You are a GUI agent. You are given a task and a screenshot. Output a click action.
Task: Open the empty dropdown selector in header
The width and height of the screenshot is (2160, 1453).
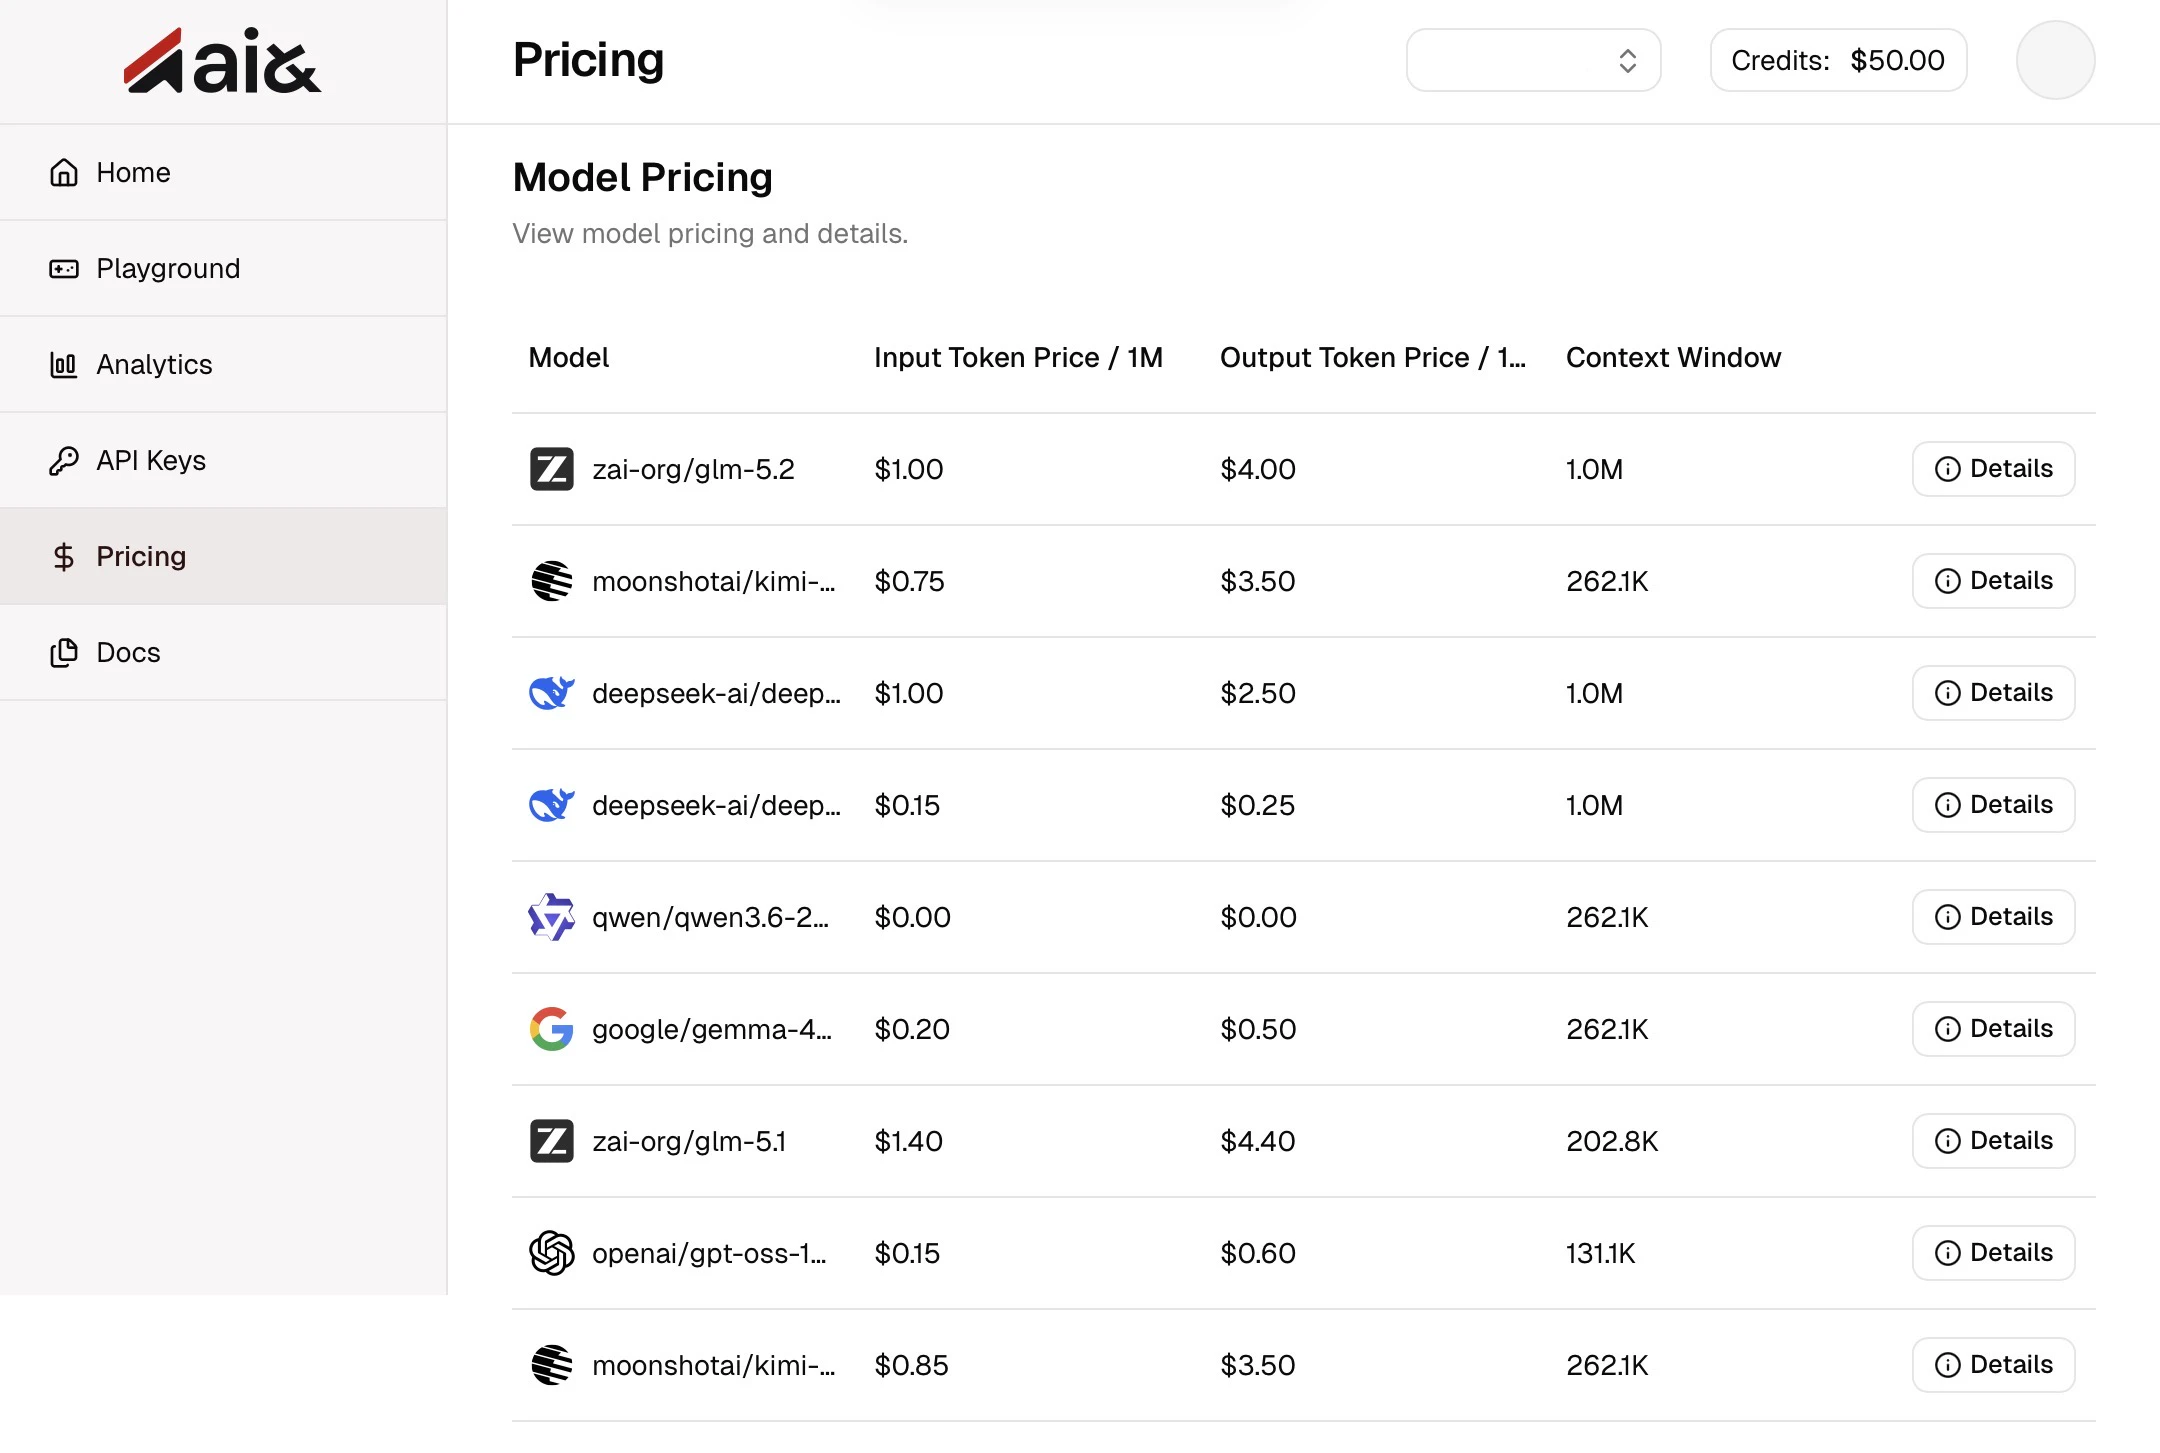coord(1534,60)
